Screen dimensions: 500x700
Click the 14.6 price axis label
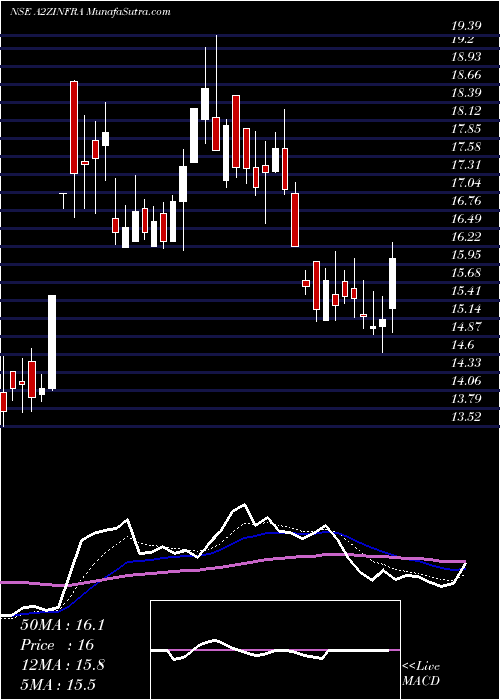pos(462,345)
